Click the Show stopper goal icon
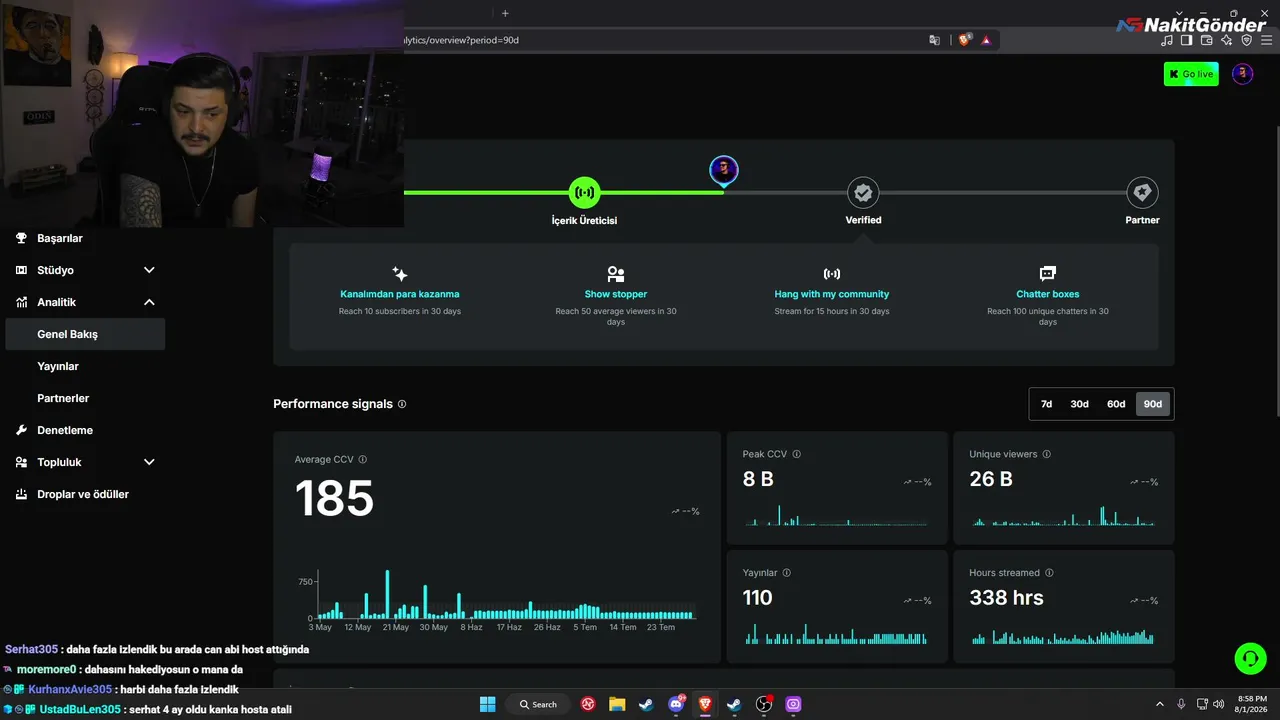The height and width of the screenshot is (720, 1280). (x=616, y=273)
